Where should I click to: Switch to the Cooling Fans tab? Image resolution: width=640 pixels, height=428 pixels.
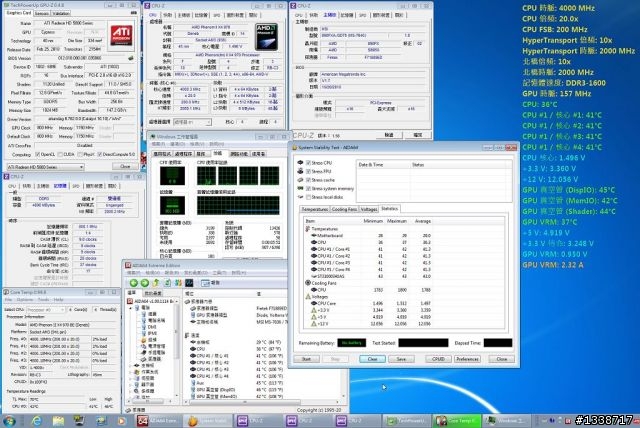coord(344,209)
